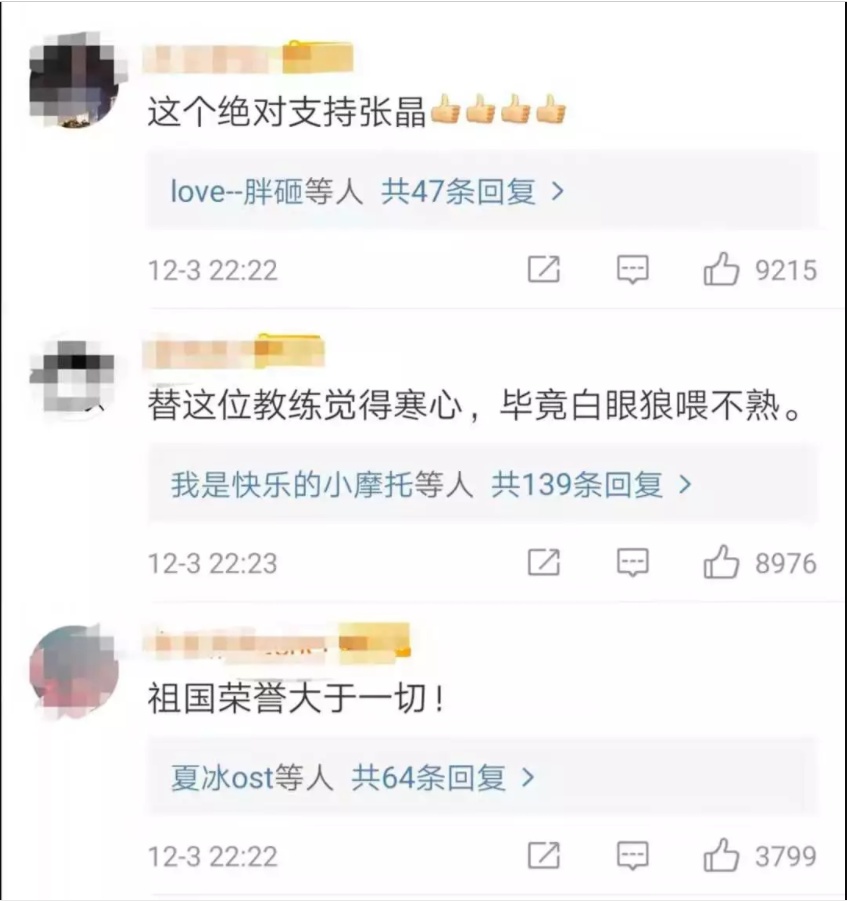
Task: Like the comment with 8976 likes
Action: pos(721,562)
